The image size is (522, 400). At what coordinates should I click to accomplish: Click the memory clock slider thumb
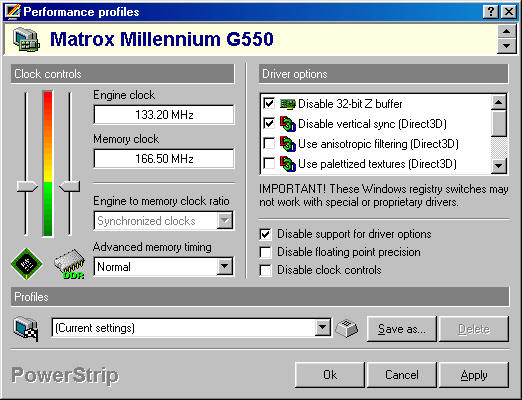coord(70,186)
